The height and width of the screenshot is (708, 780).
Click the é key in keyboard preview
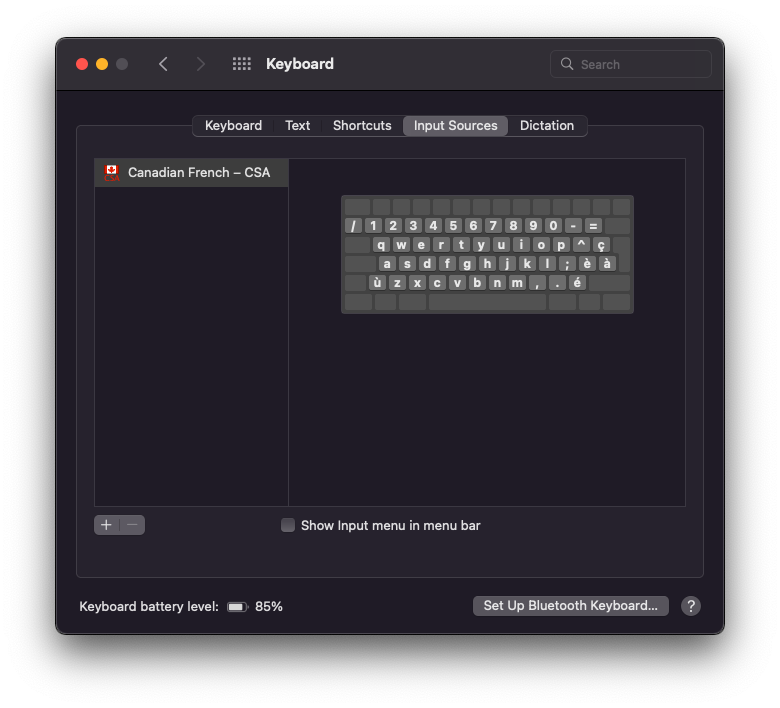pos(577,283)
